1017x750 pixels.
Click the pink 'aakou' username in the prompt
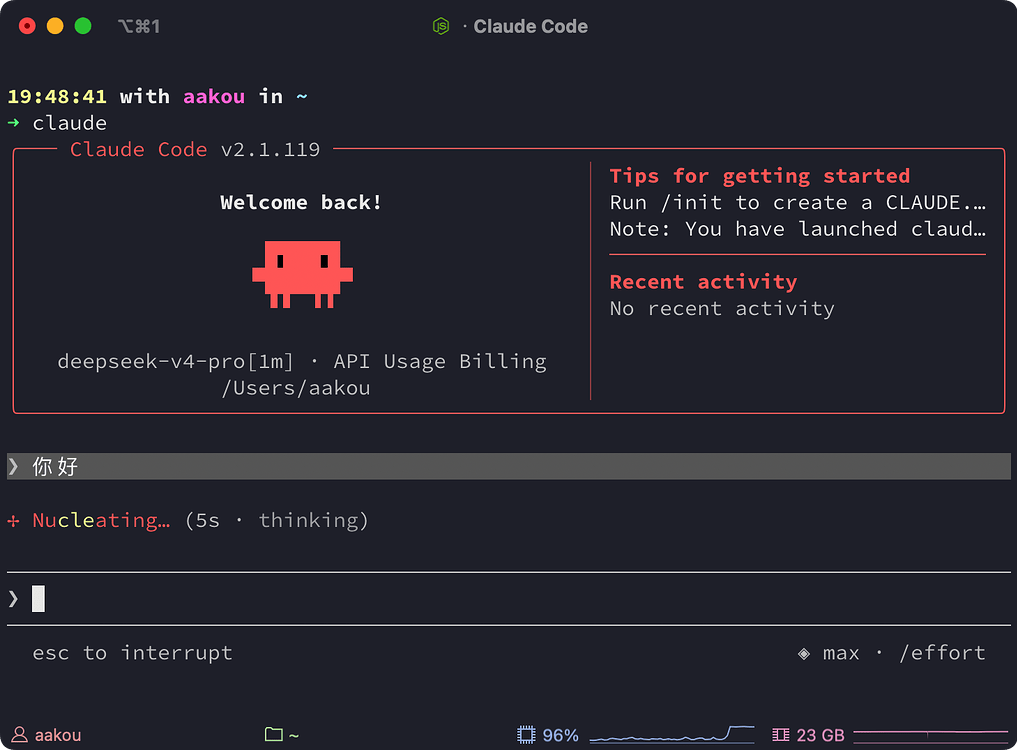point(214,96)
